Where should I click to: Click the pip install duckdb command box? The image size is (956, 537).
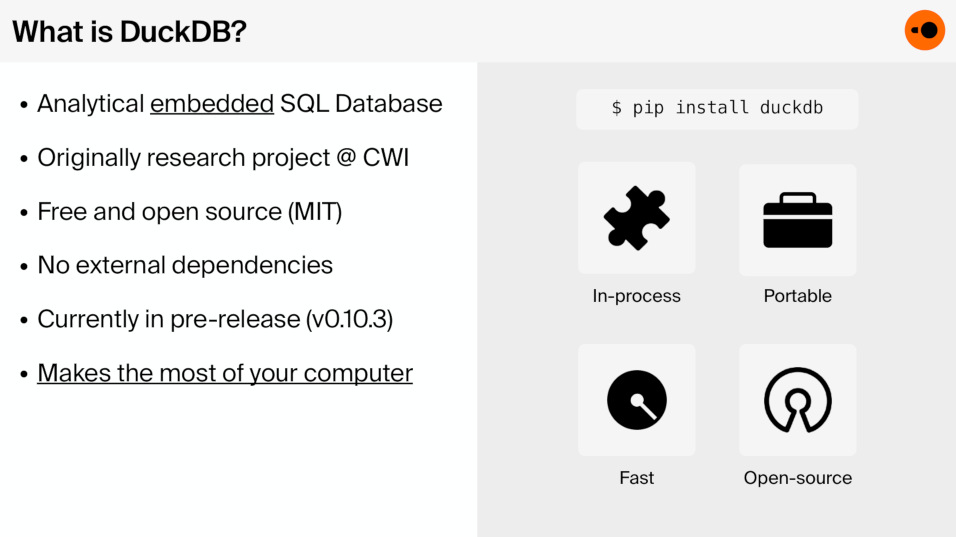716,108
